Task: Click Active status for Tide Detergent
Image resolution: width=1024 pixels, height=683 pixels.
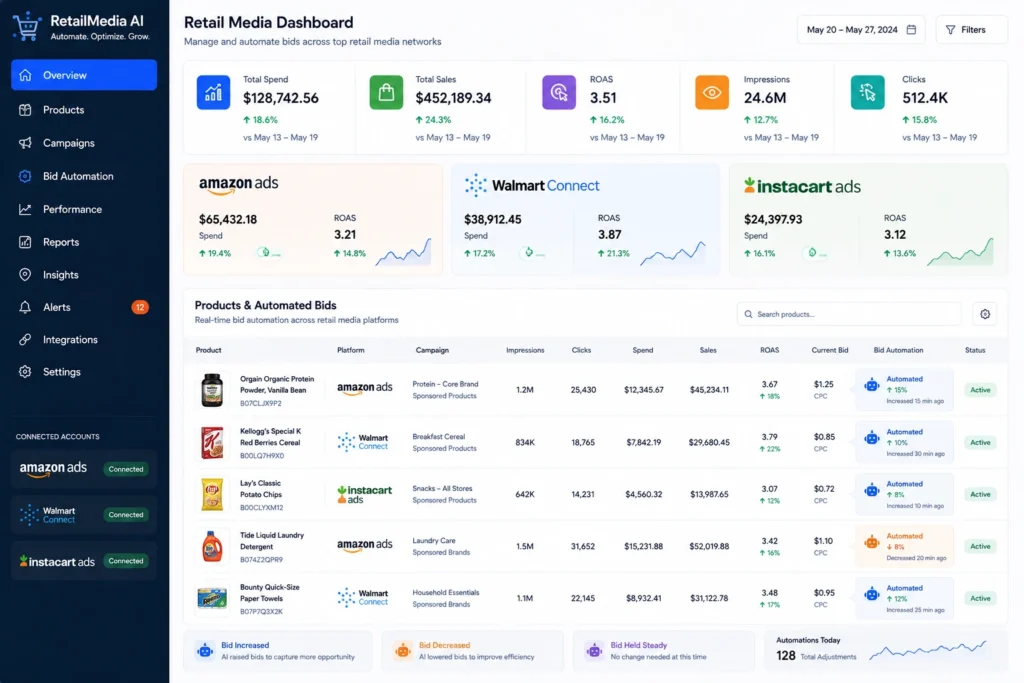Action: pos(980,547)
